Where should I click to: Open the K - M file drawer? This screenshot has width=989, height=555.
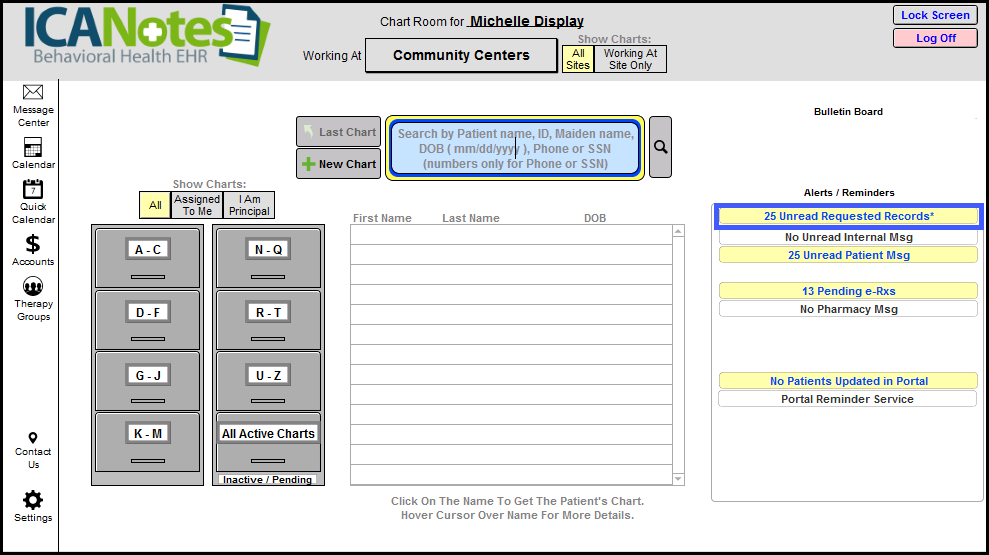pos(148,442)
